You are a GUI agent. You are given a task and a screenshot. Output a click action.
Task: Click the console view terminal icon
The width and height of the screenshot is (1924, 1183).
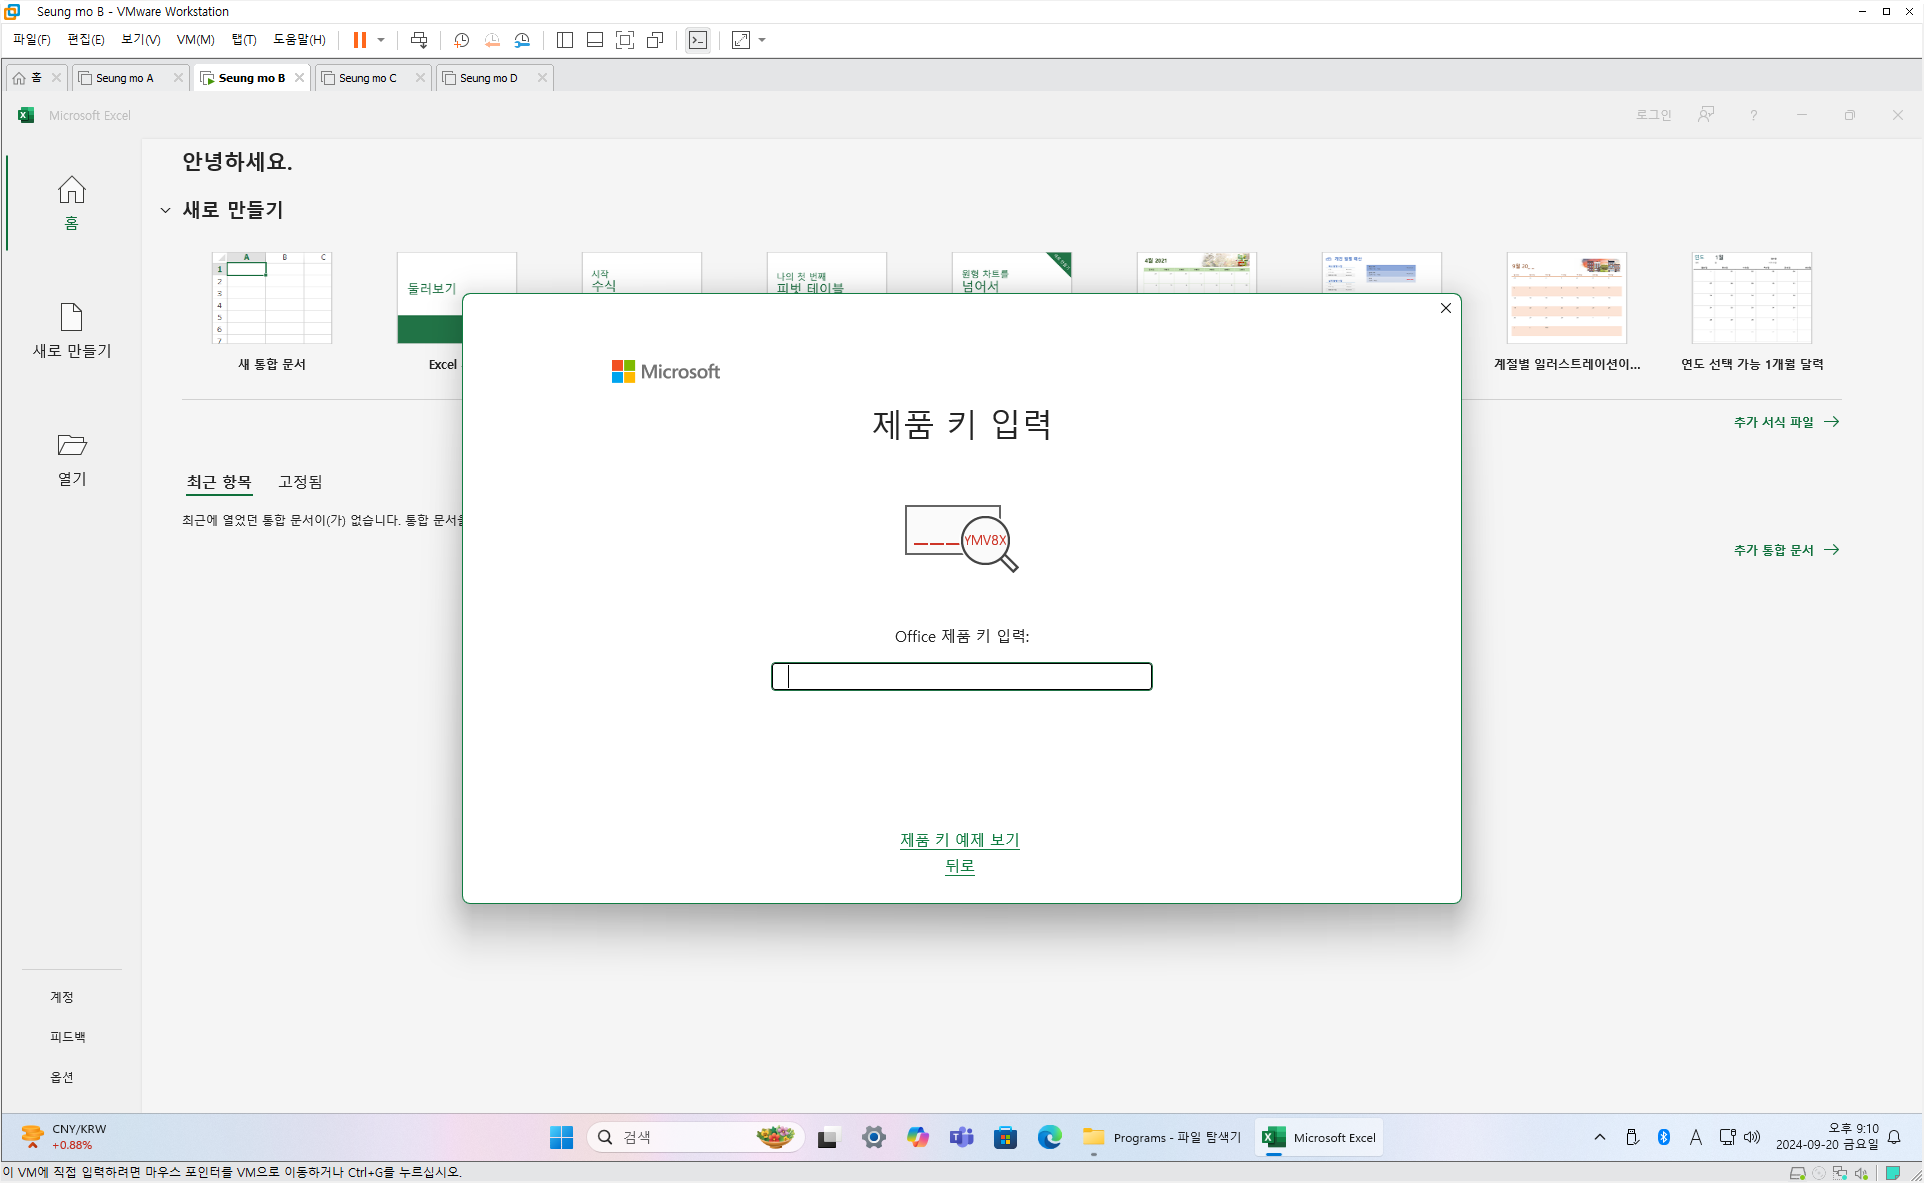[x=698, y=40]
